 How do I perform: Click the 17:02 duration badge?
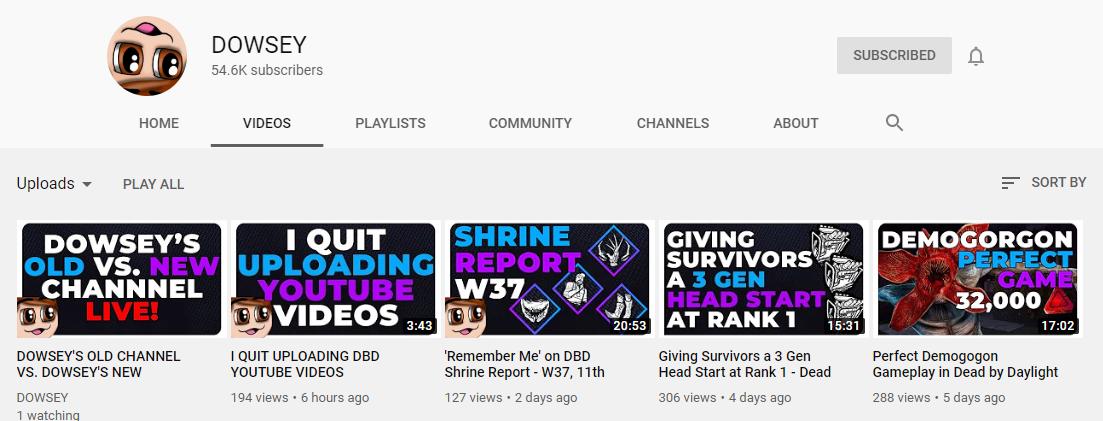pos(1057,326)
